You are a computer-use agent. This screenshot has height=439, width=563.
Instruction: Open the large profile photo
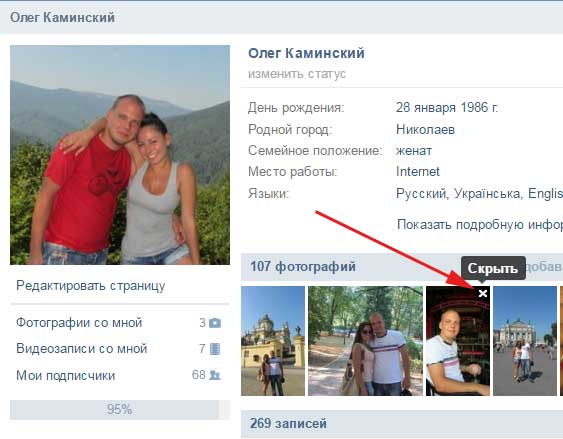120,155
